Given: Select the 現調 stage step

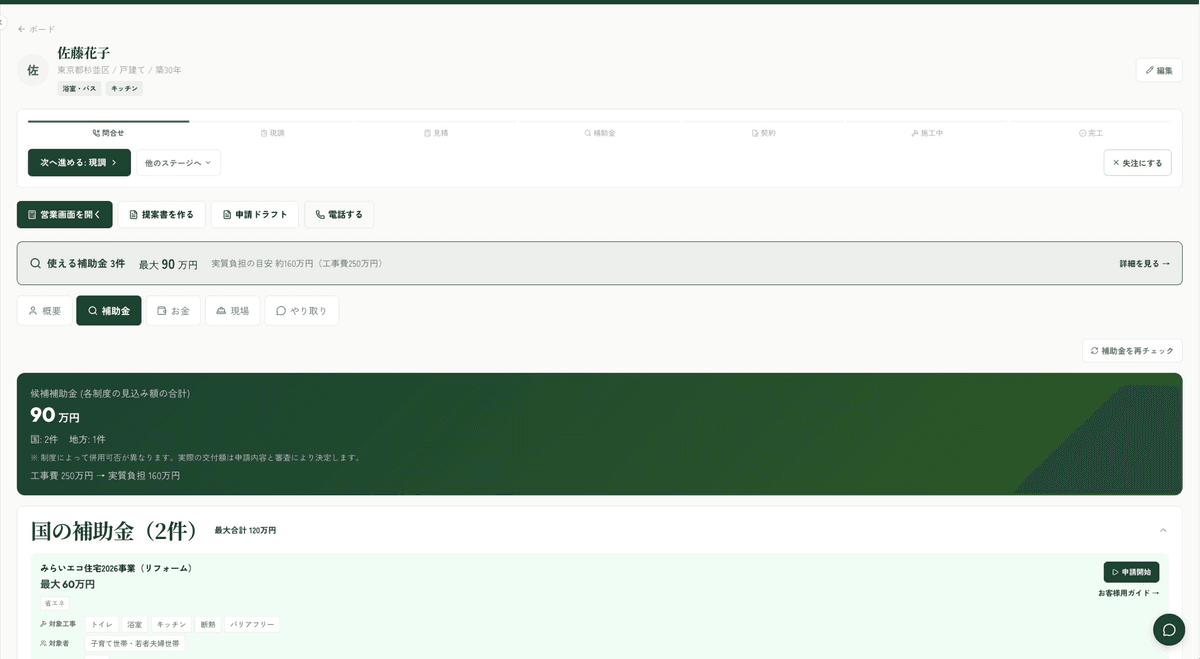Looking at the screenshot, I should click(272, 132).
